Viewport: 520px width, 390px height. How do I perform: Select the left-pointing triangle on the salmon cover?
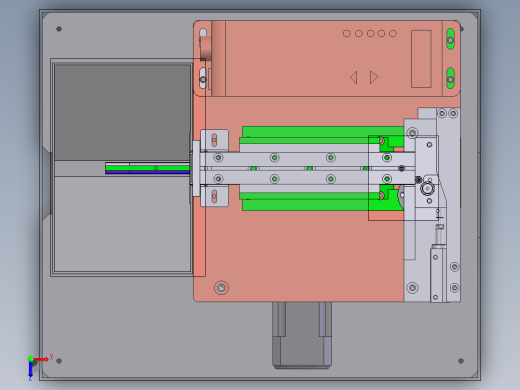coord(354,77)
